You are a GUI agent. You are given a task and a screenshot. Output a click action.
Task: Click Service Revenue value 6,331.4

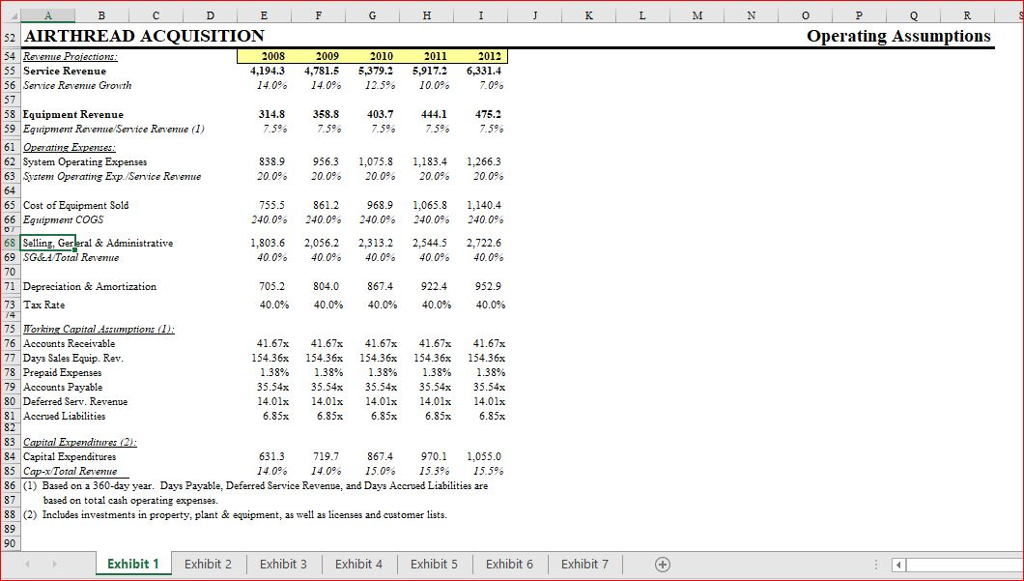pos(484,71)
